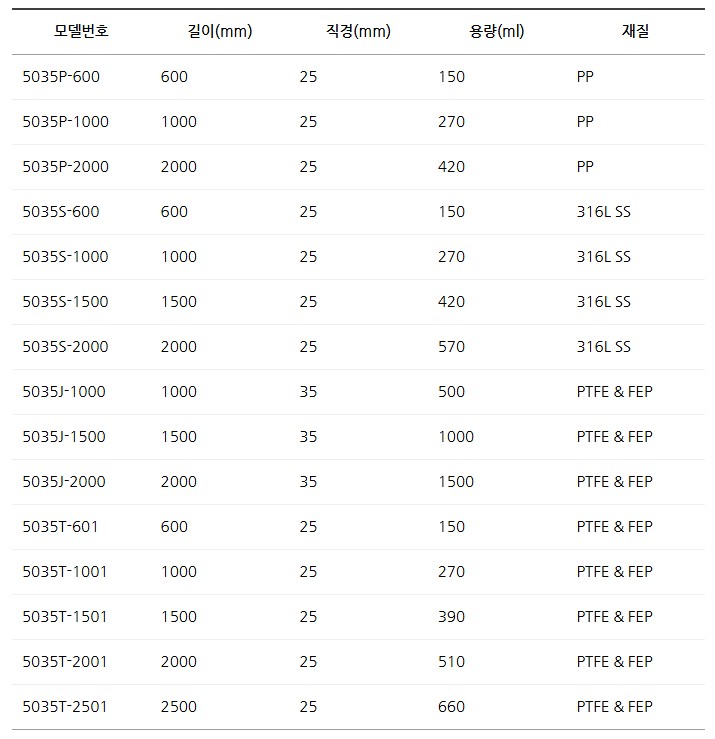Click the 길이(mm) column header

coord(220,31)
